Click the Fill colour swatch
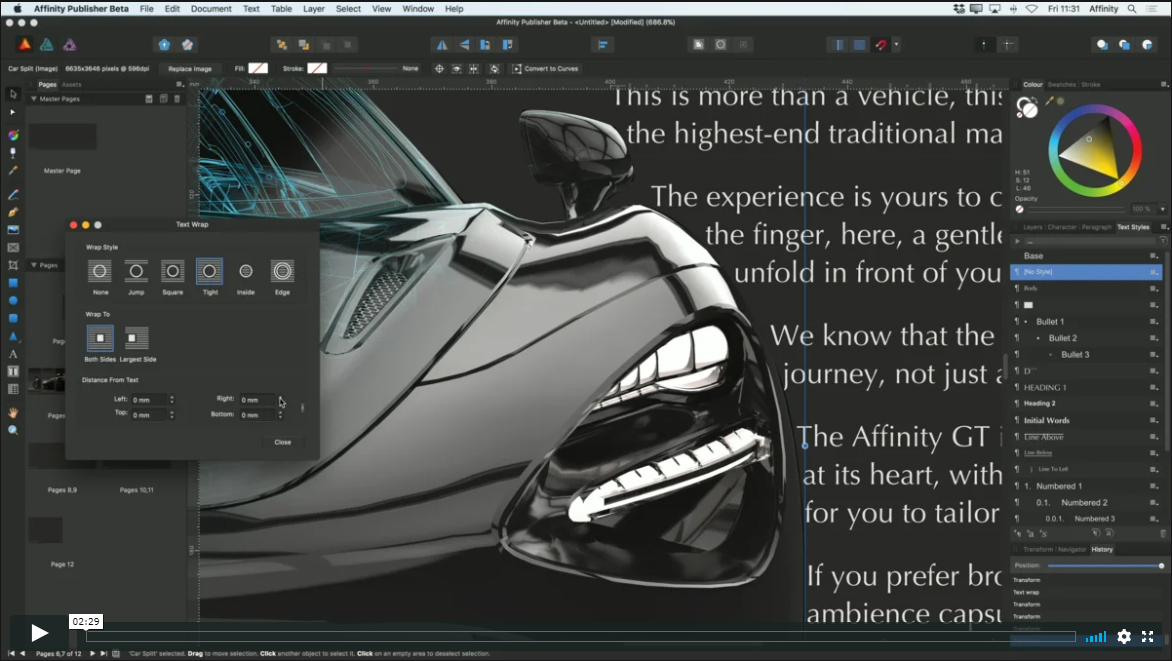Screen dimensions: 1172x661 click(258, 68)
